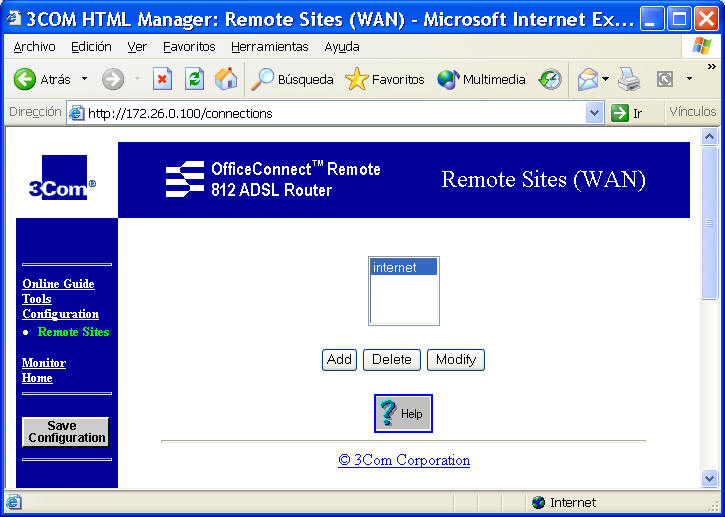This screenshot has width=725, height=517.
Task: Open browsing history clock icon
Action: pyautogui.click(x=550, y=79)
